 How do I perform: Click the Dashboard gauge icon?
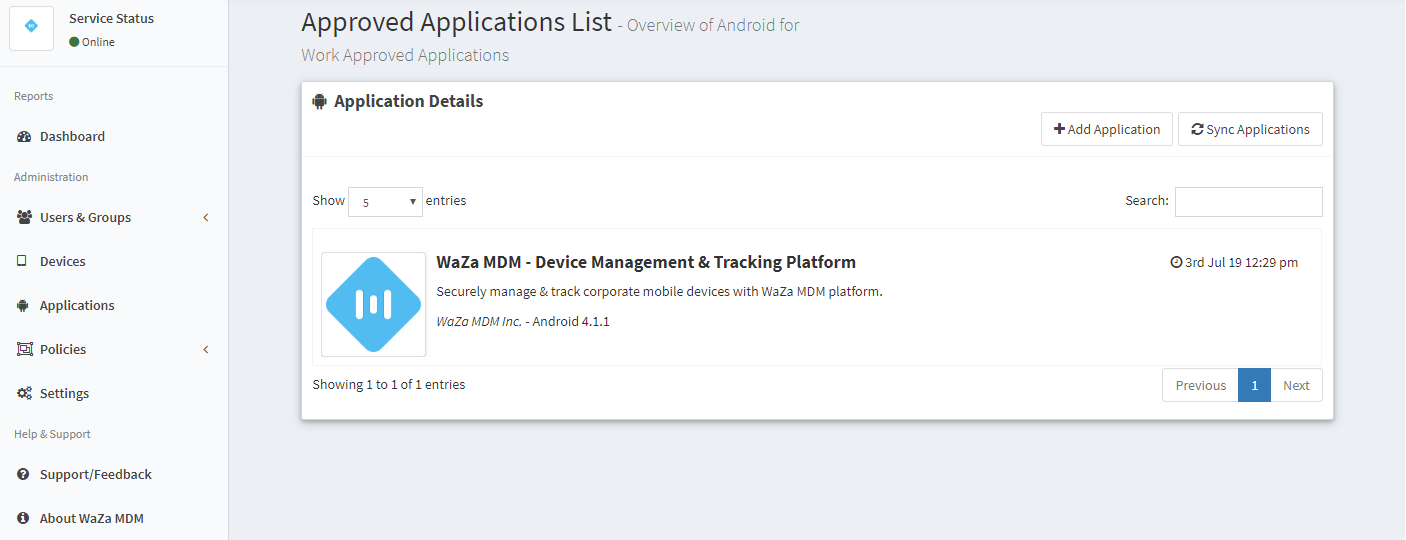pos(24,137)
